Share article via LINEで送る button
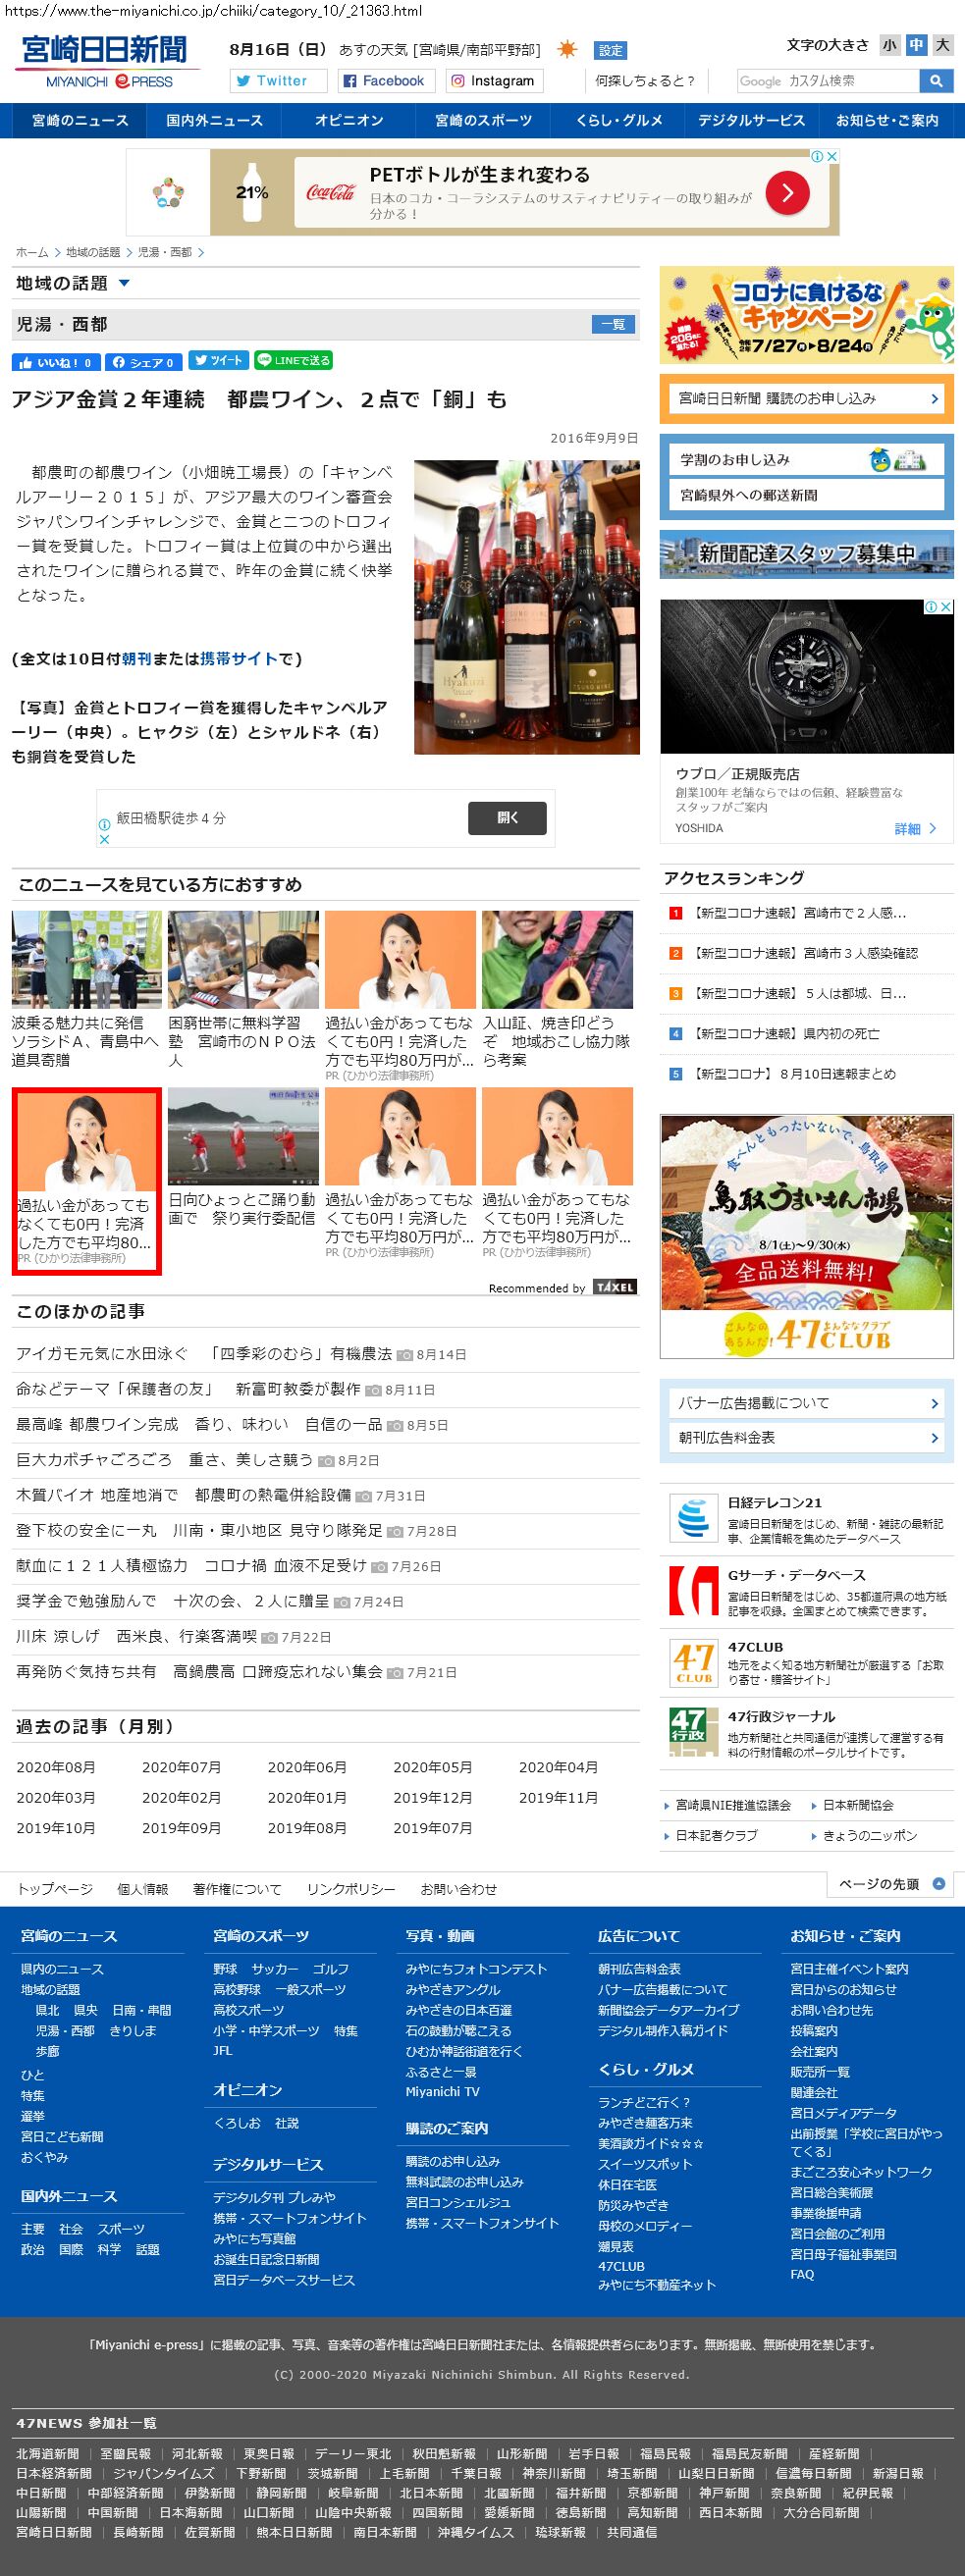This screenshot has height=2576, width=965. point(292,361)
